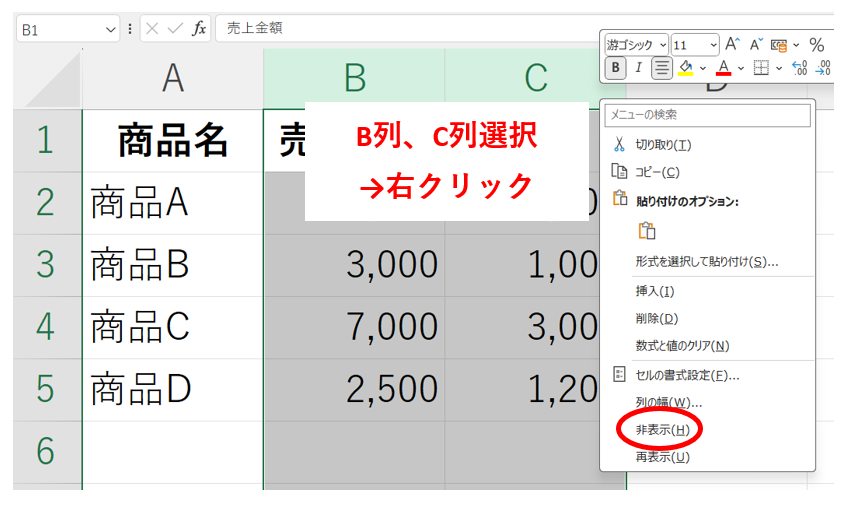Open セルの書式設定(F)... dialog
Image resolution: width=851 pixels, height=510 pixels.
(687, 375)
